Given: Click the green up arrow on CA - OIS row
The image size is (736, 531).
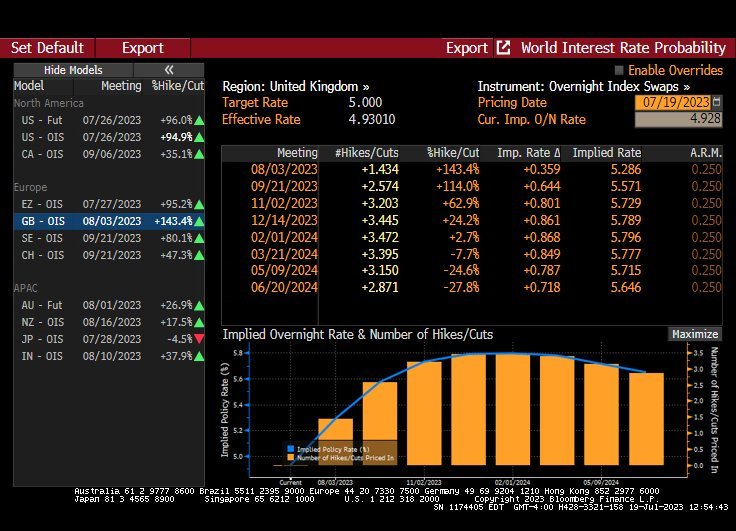Looking at the screenshot, I should pyautogui.click(x=200, y=154).
